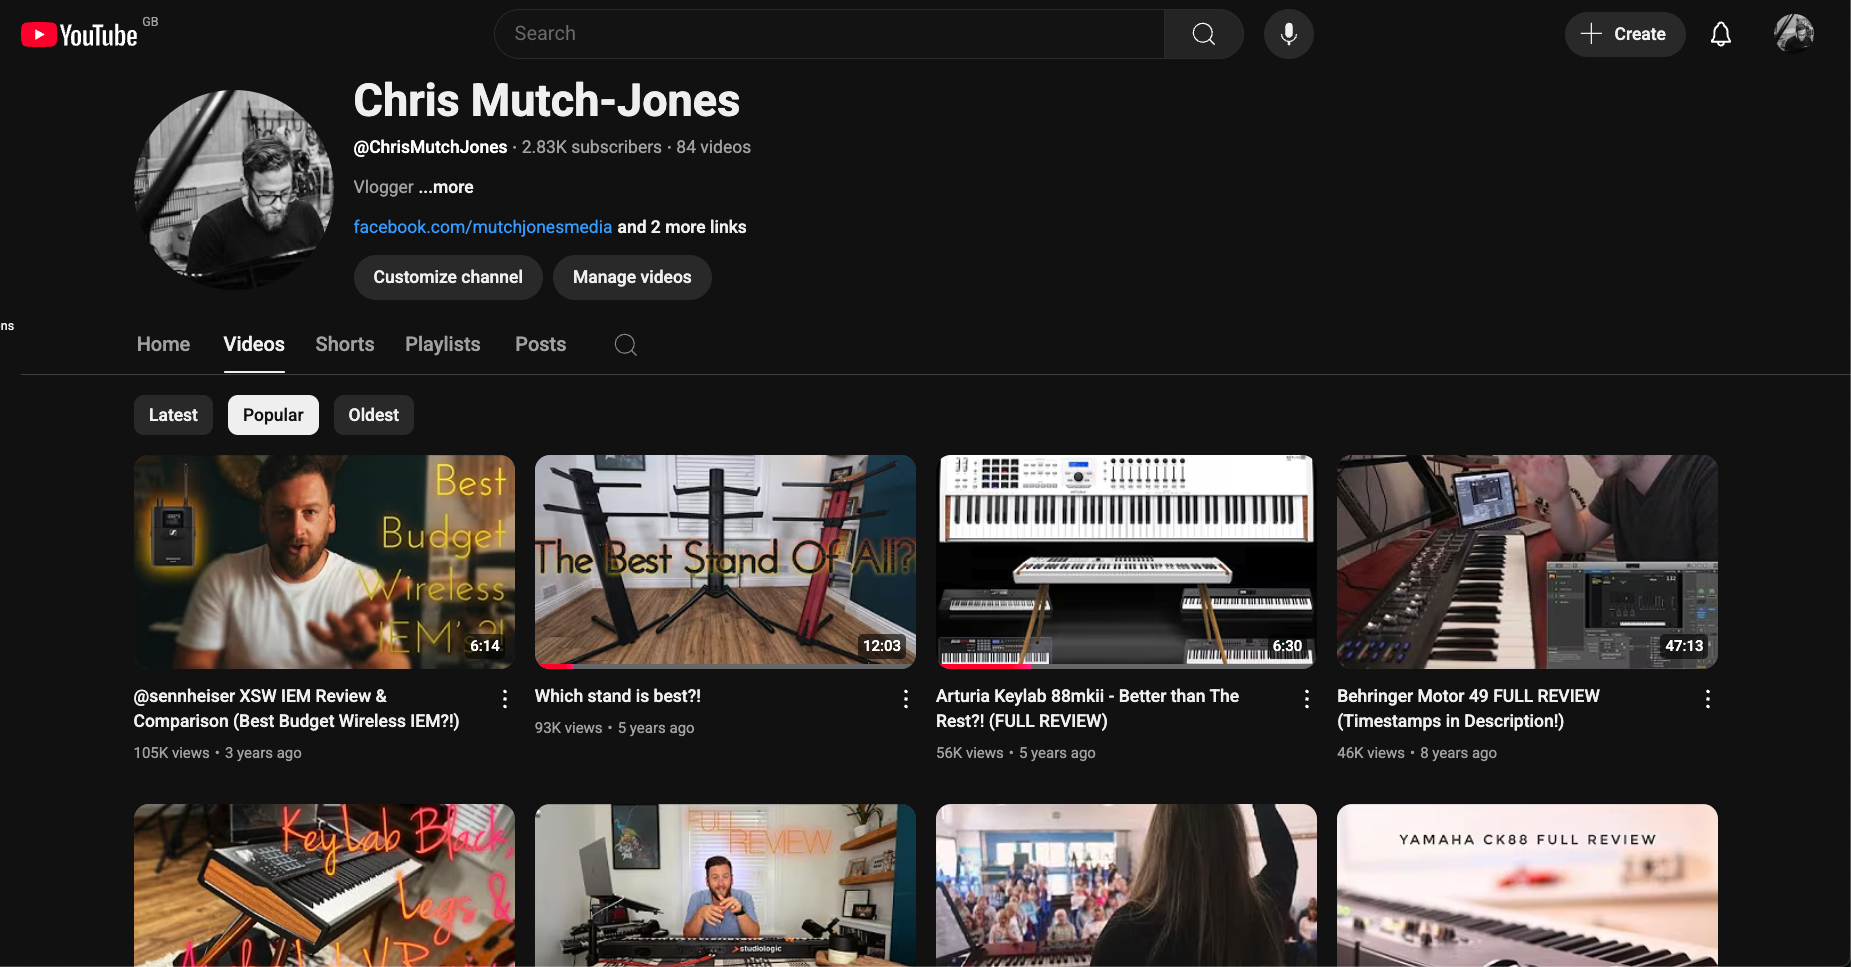This screenshot has width=1851, height=967.
Task: Start voice search with microphone icon
Action: (1289, 34)
